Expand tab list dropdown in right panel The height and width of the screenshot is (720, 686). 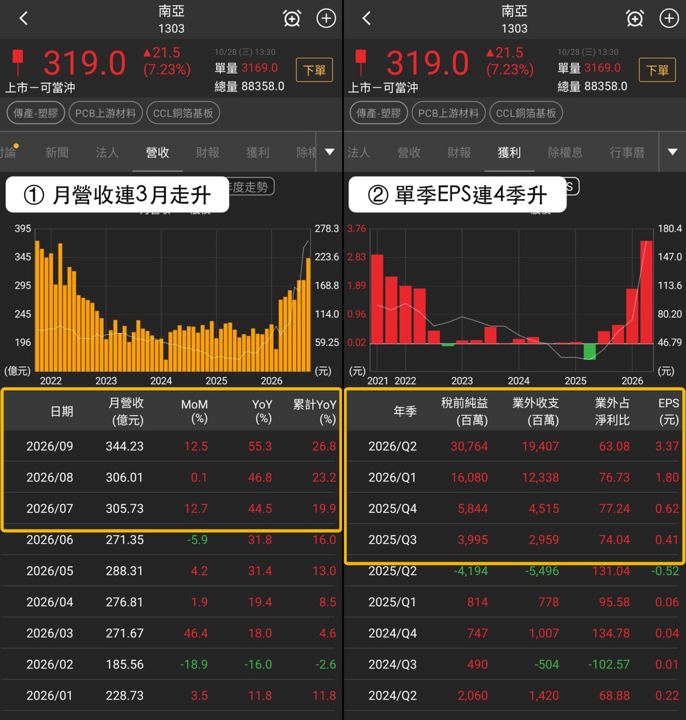pyautogui.click(x=672, y=152)
